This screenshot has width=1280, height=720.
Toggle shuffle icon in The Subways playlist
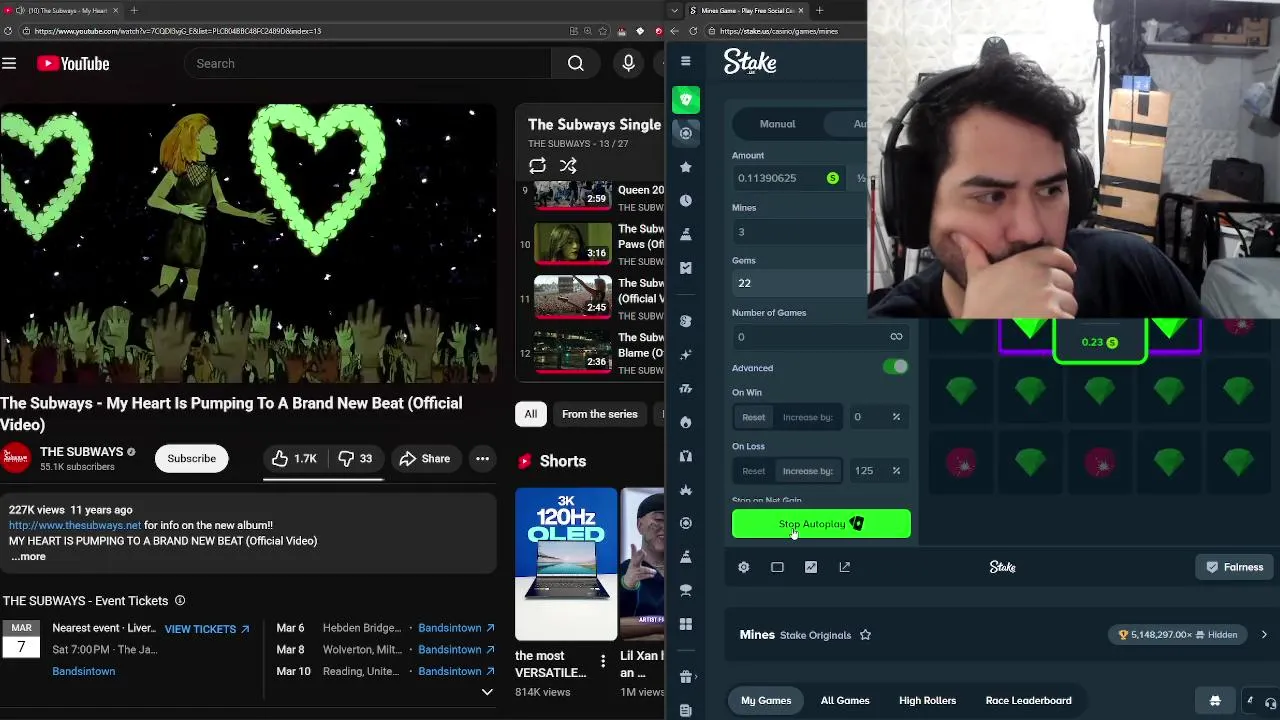(568, 165)
